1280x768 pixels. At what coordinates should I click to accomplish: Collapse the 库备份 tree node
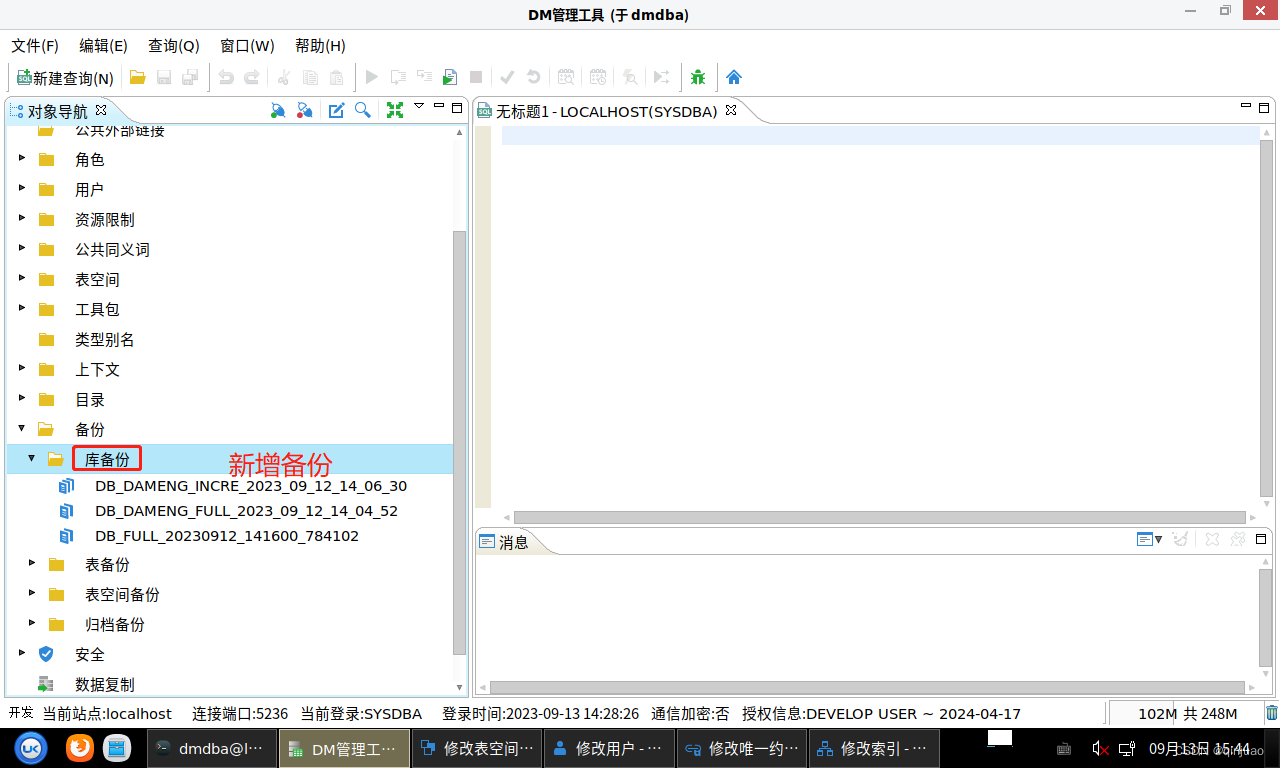tap(32, 458)
